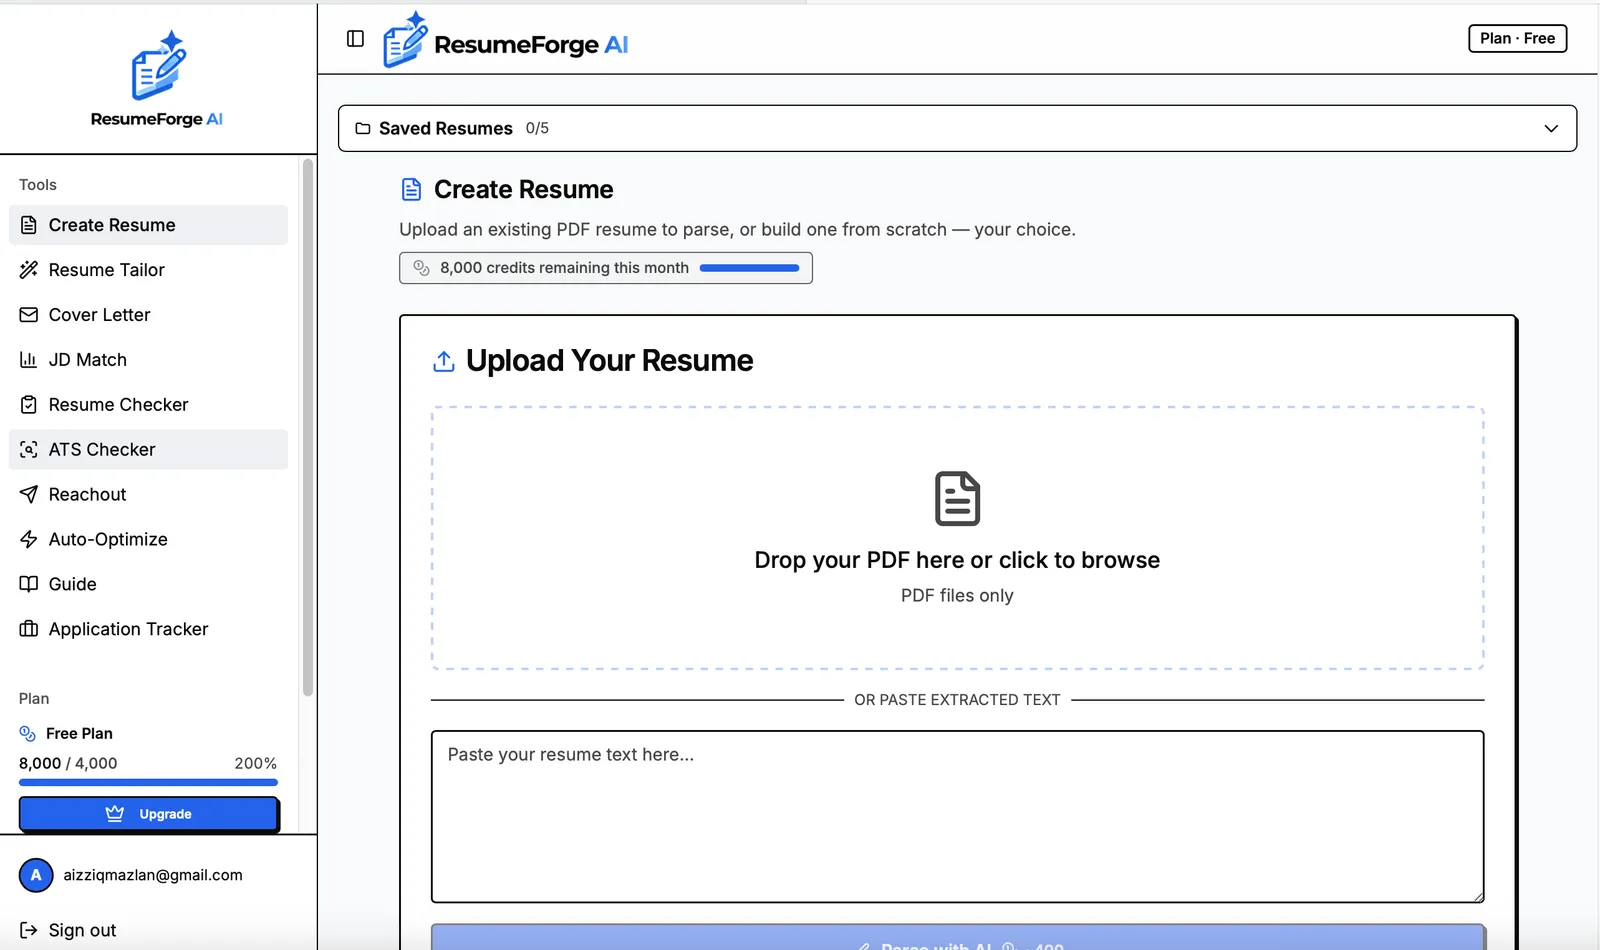This screenshot has height=950, width=1600.
Task: Click the Sign out arrow icon
Action: [x=29, y=930]
